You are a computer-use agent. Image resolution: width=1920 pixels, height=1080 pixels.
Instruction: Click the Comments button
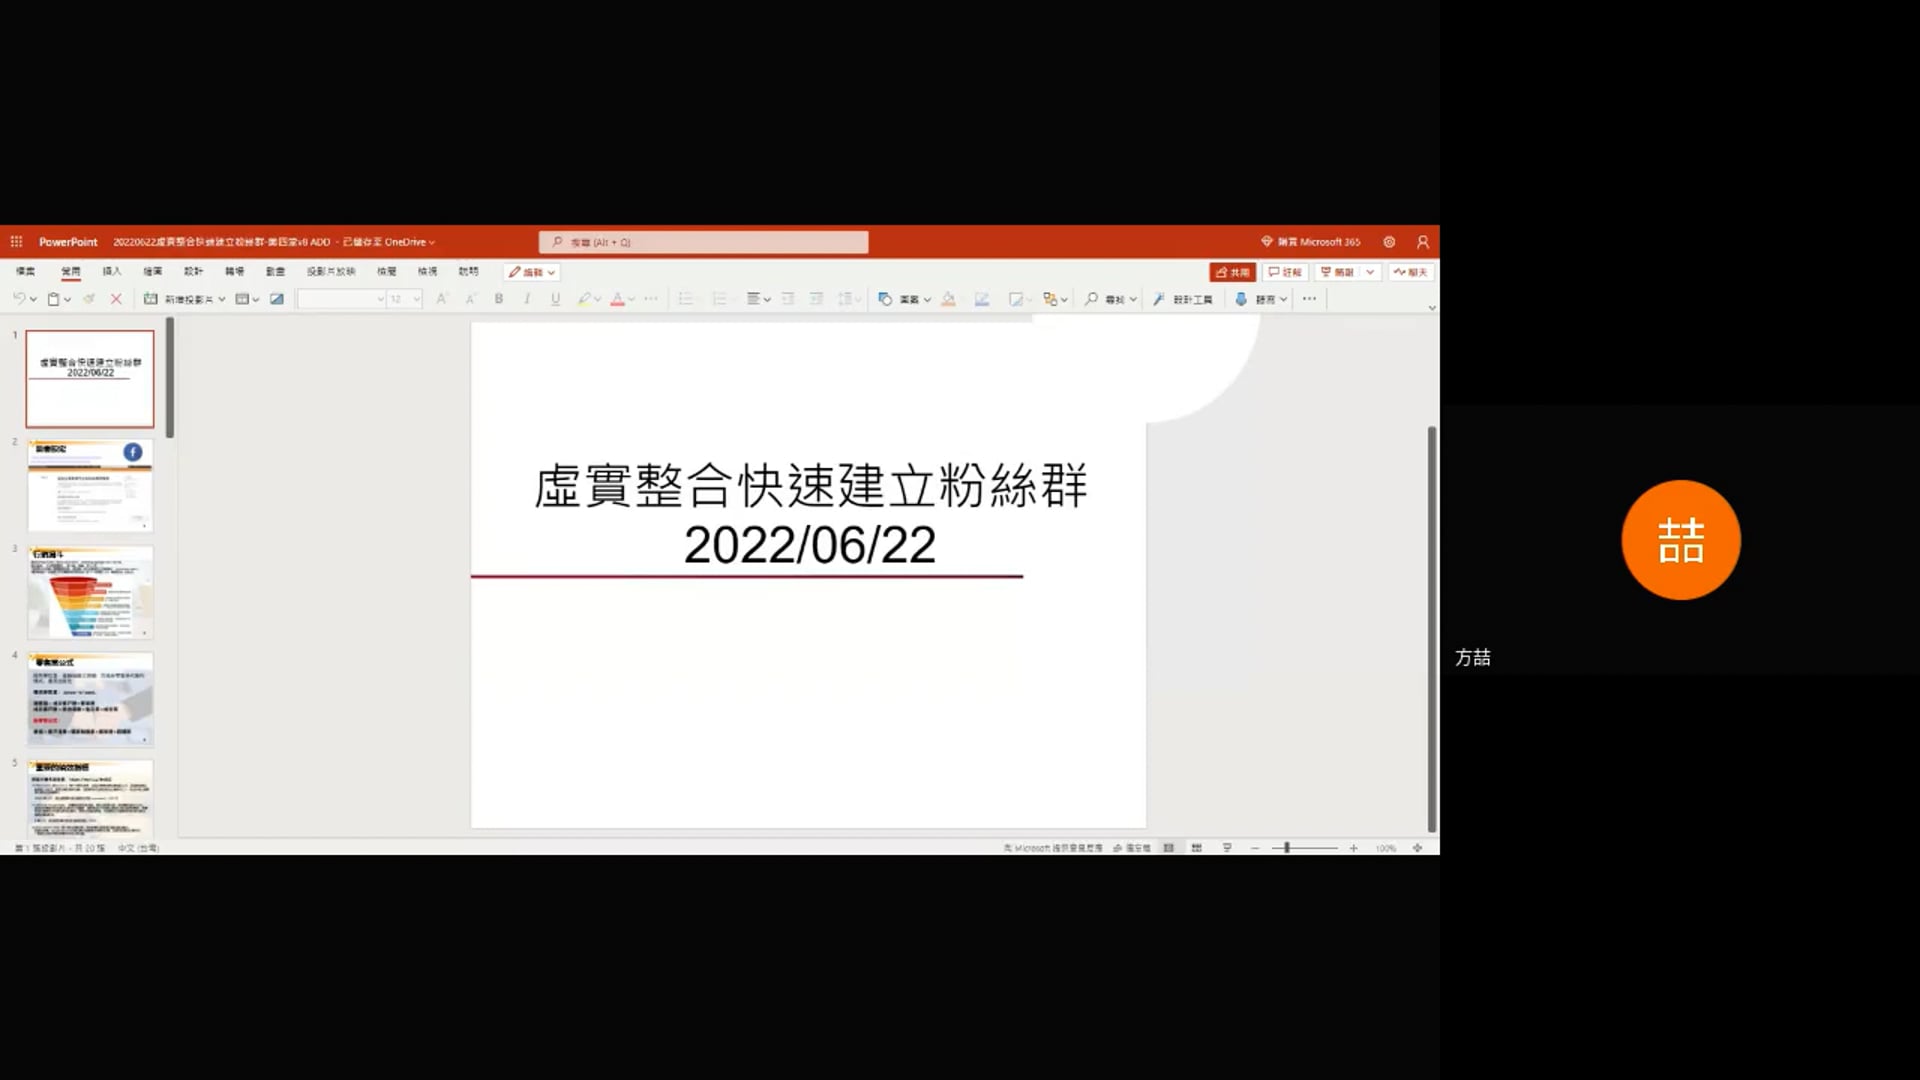coord(1285,272)
